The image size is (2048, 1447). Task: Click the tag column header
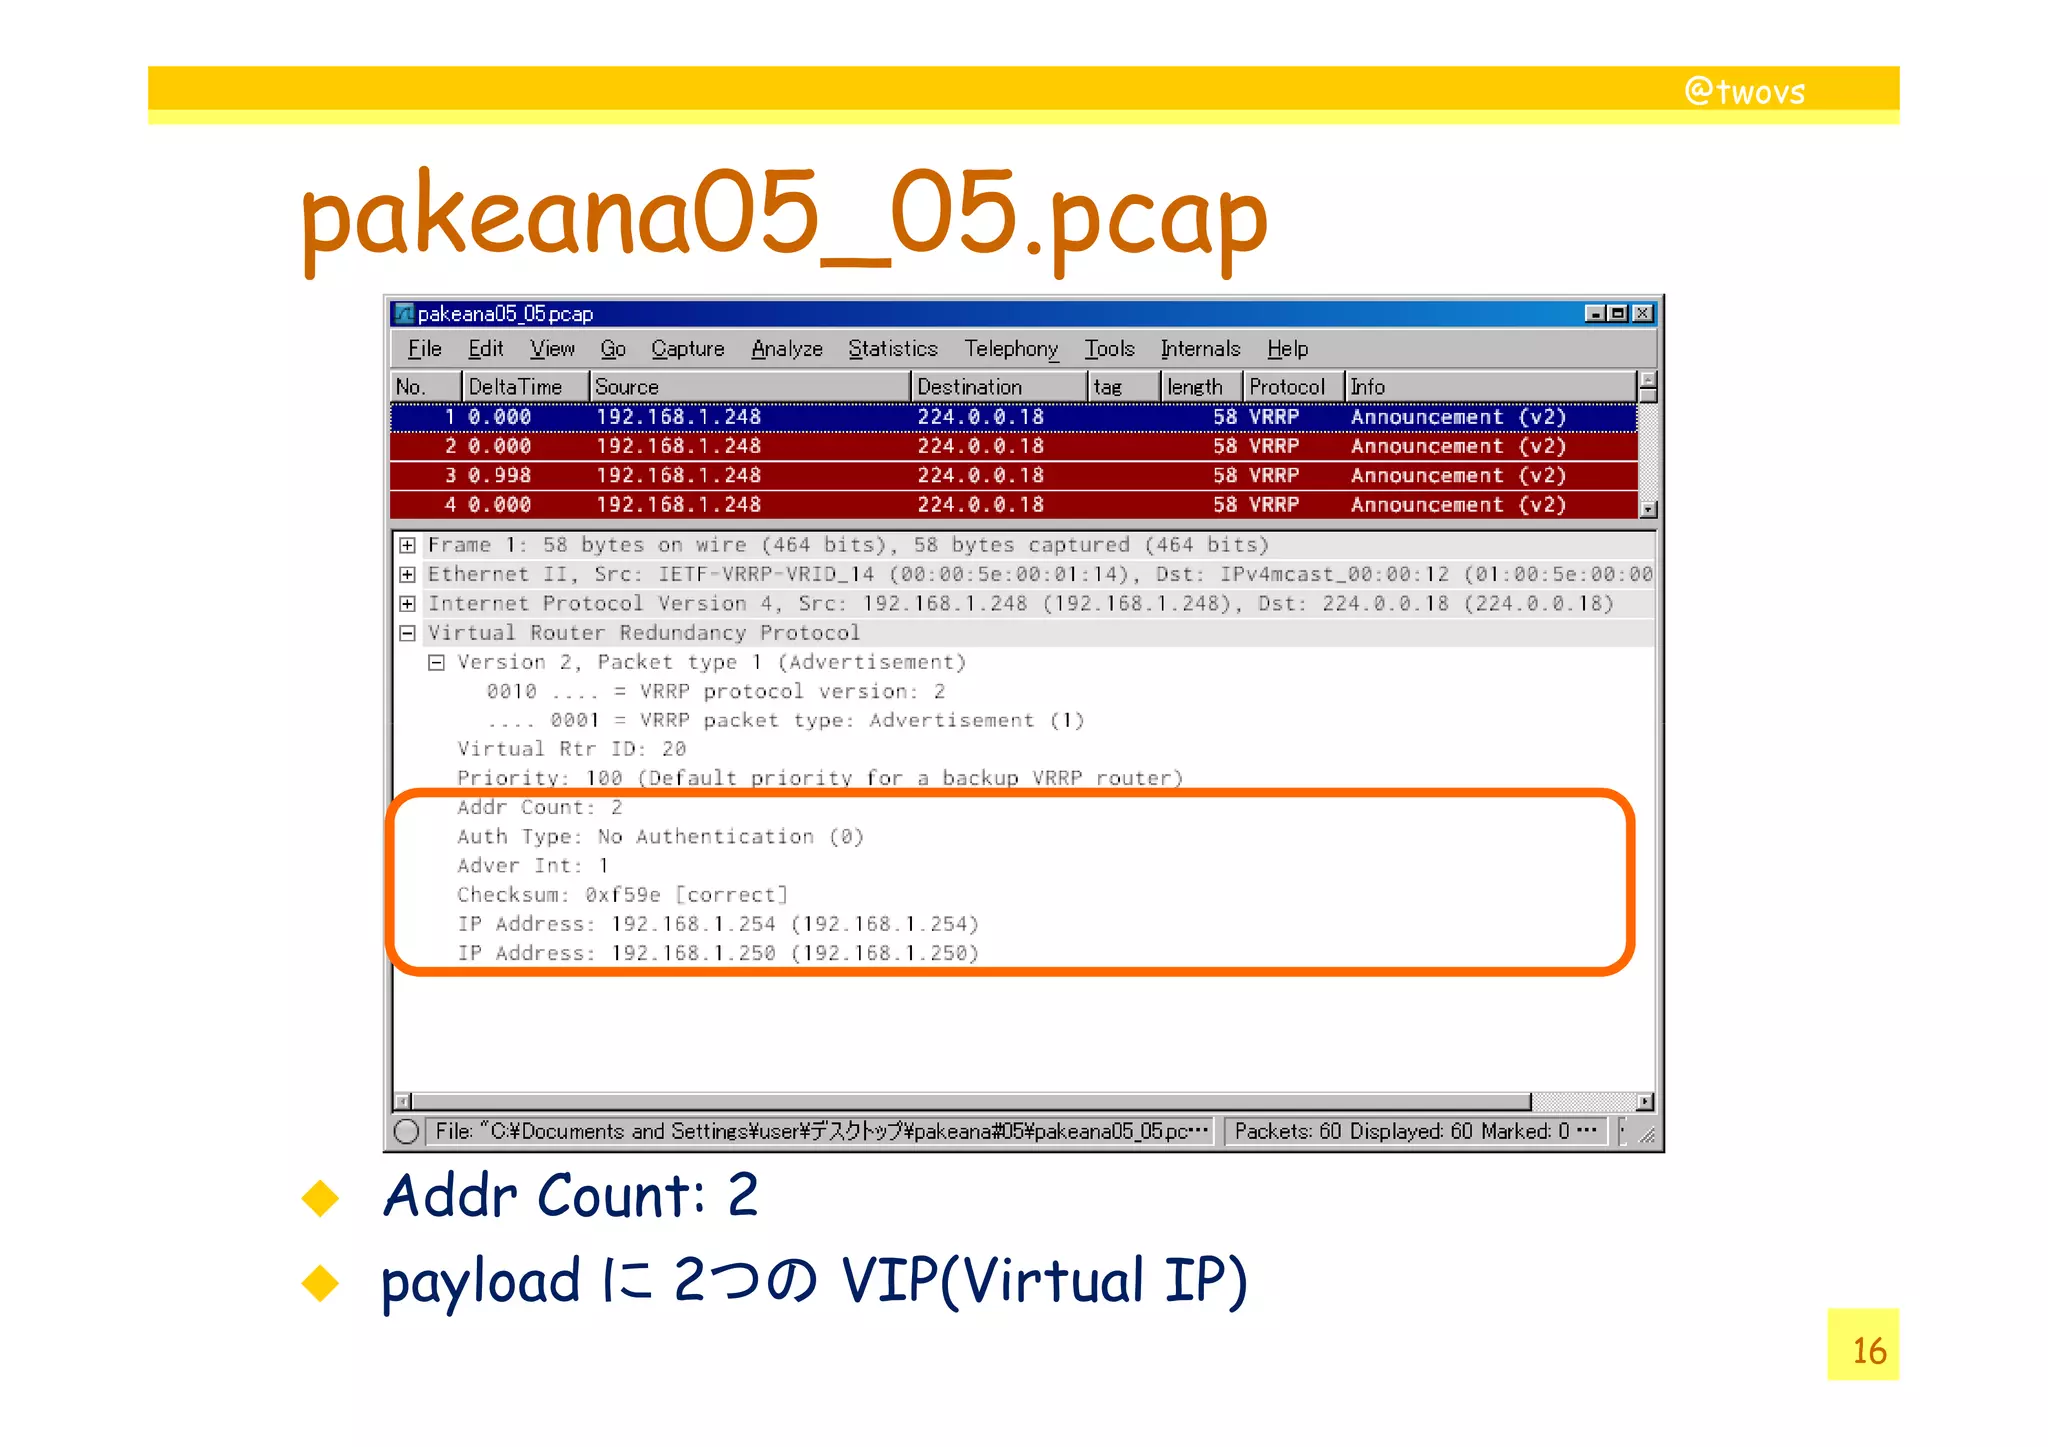click(x=1124, y=386)
